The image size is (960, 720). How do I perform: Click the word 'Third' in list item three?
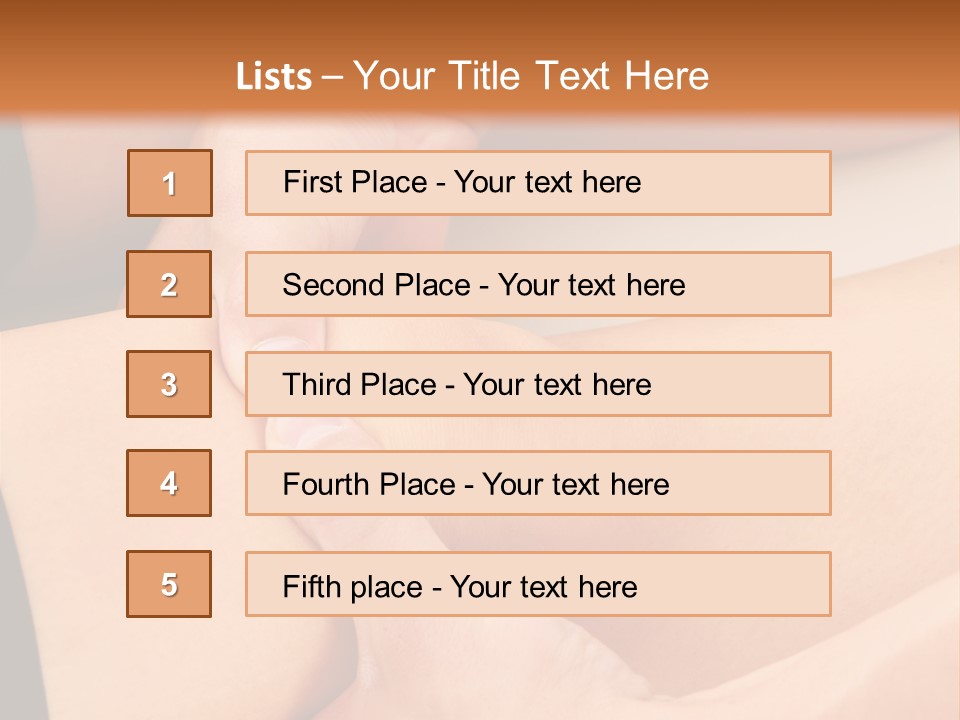[x=316, y=384]
